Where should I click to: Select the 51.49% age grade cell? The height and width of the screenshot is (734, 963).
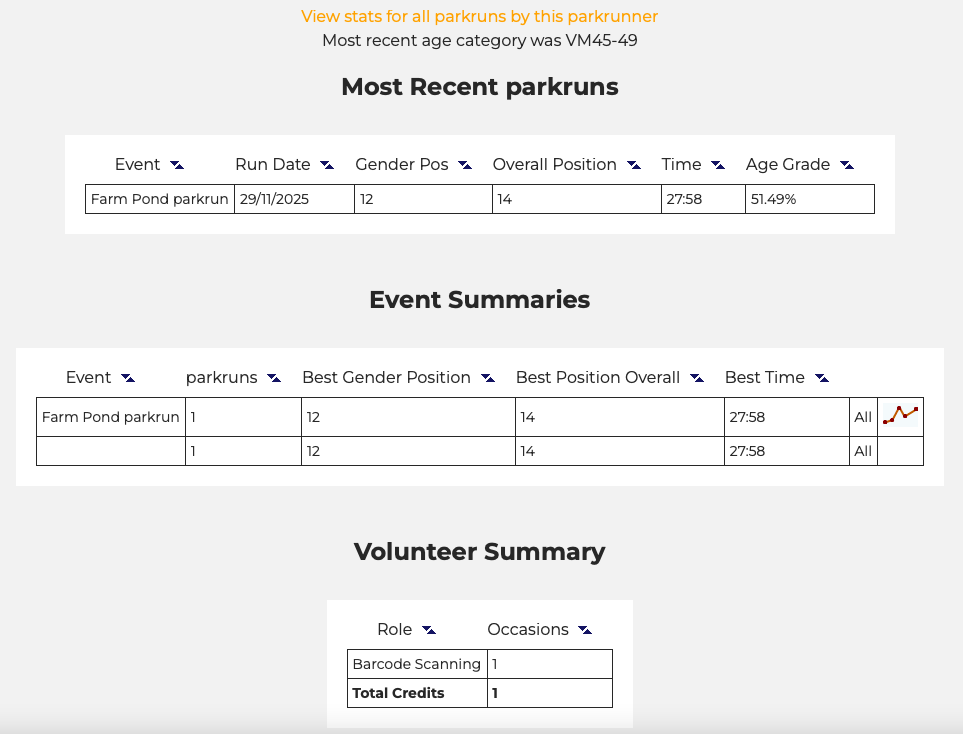[x=809, y=199]
